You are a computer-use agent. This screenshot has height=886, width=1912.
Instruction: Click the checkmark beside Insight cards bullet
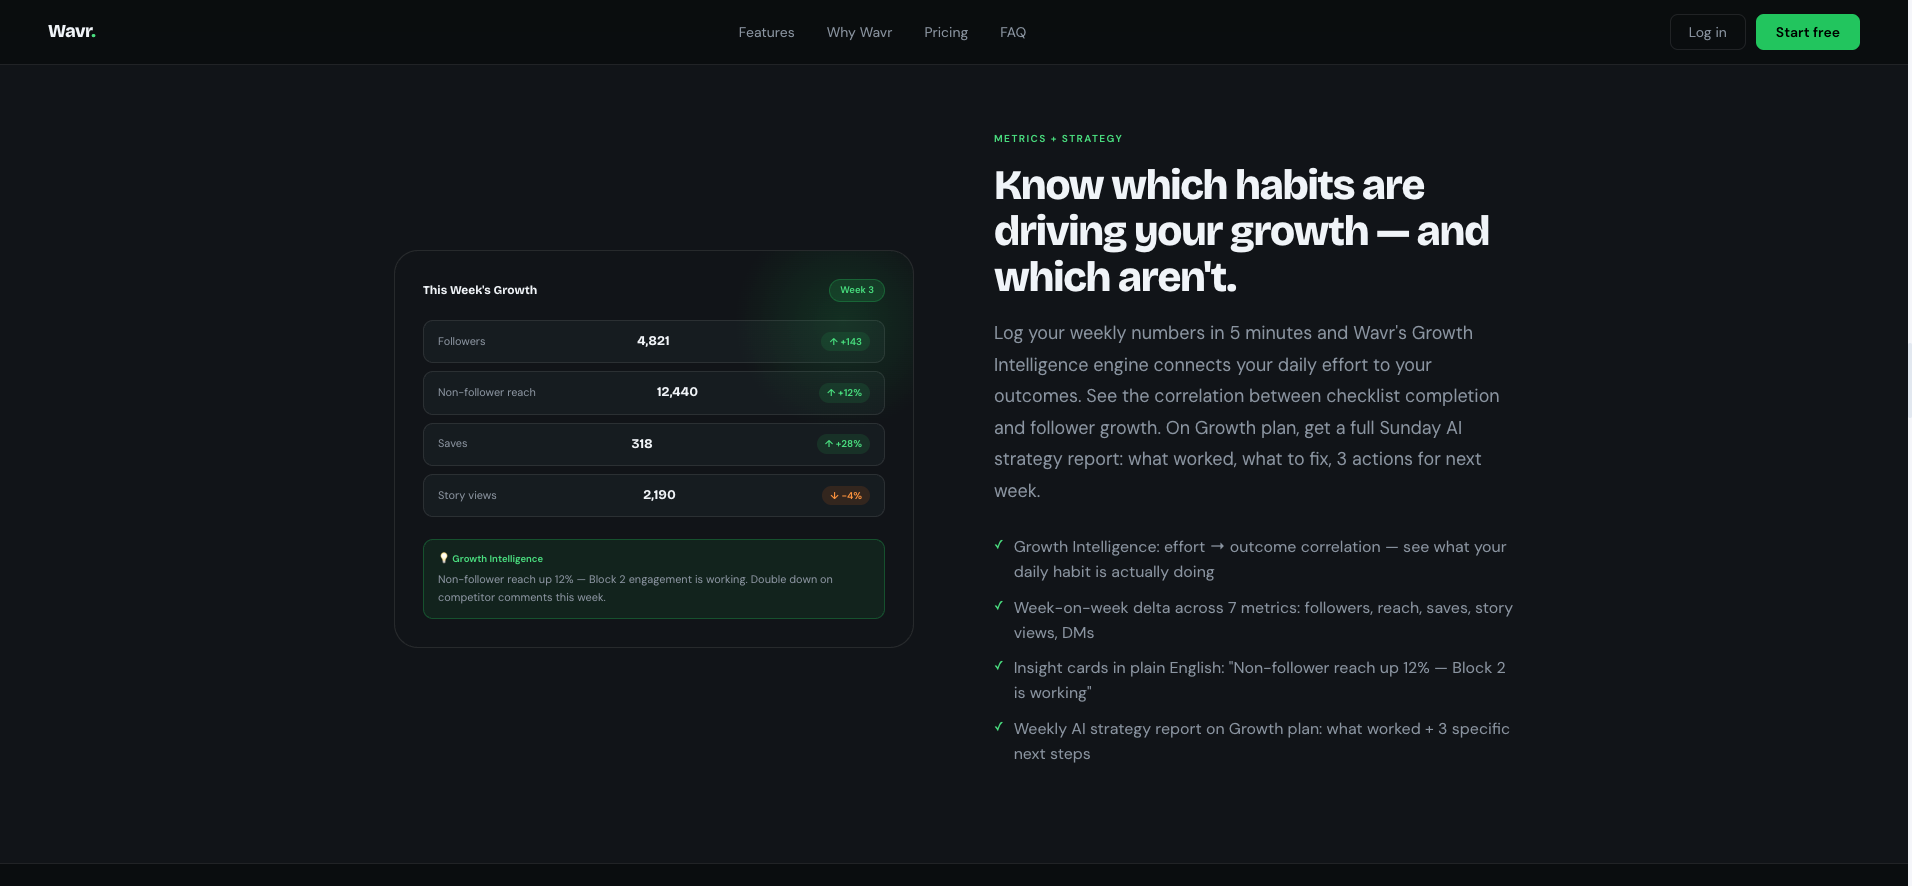point(999,666)
